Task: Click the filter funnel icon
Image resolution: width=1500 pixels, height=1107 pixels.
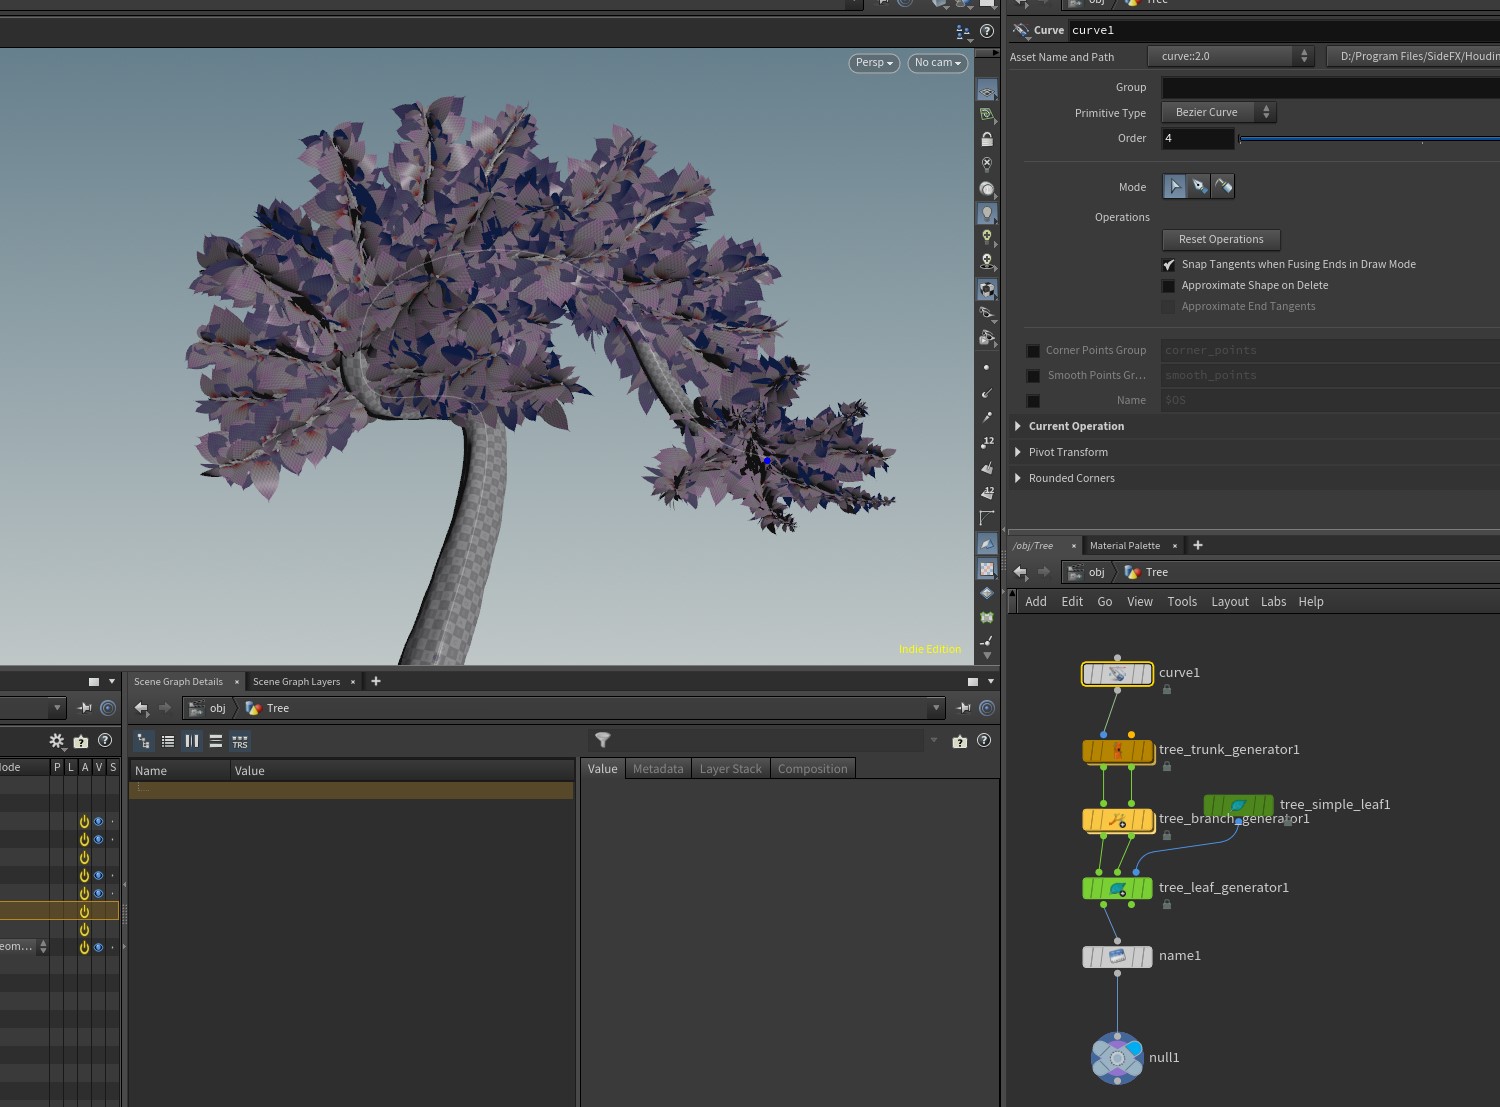Action: point(602,740)
